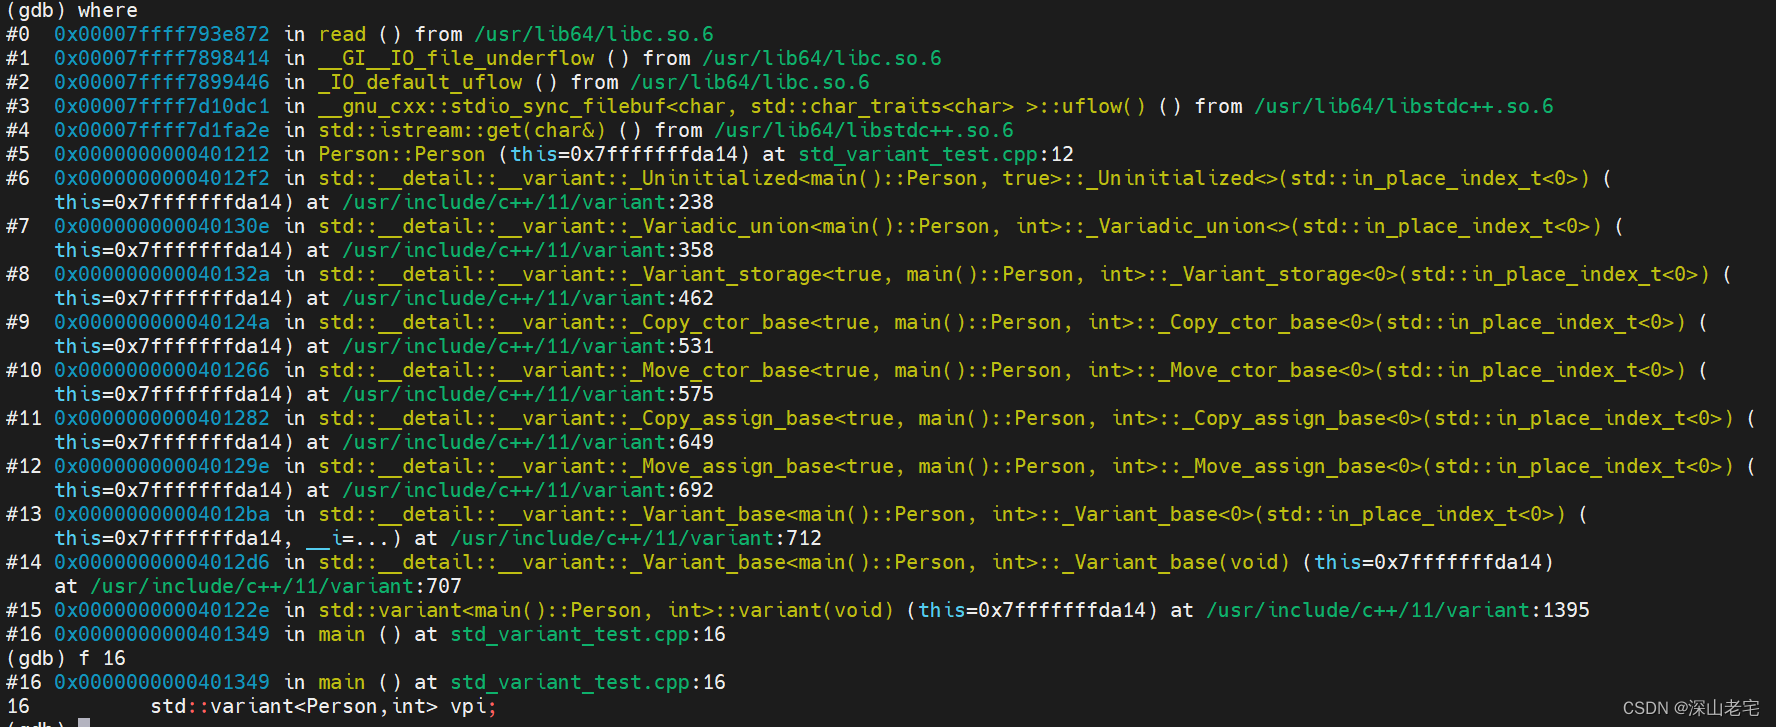The height and width of the screenshot is (727, 1776).
Task: Click '/usr/include/c++/11/variant:238' path
Action: [x=528, y=202]
